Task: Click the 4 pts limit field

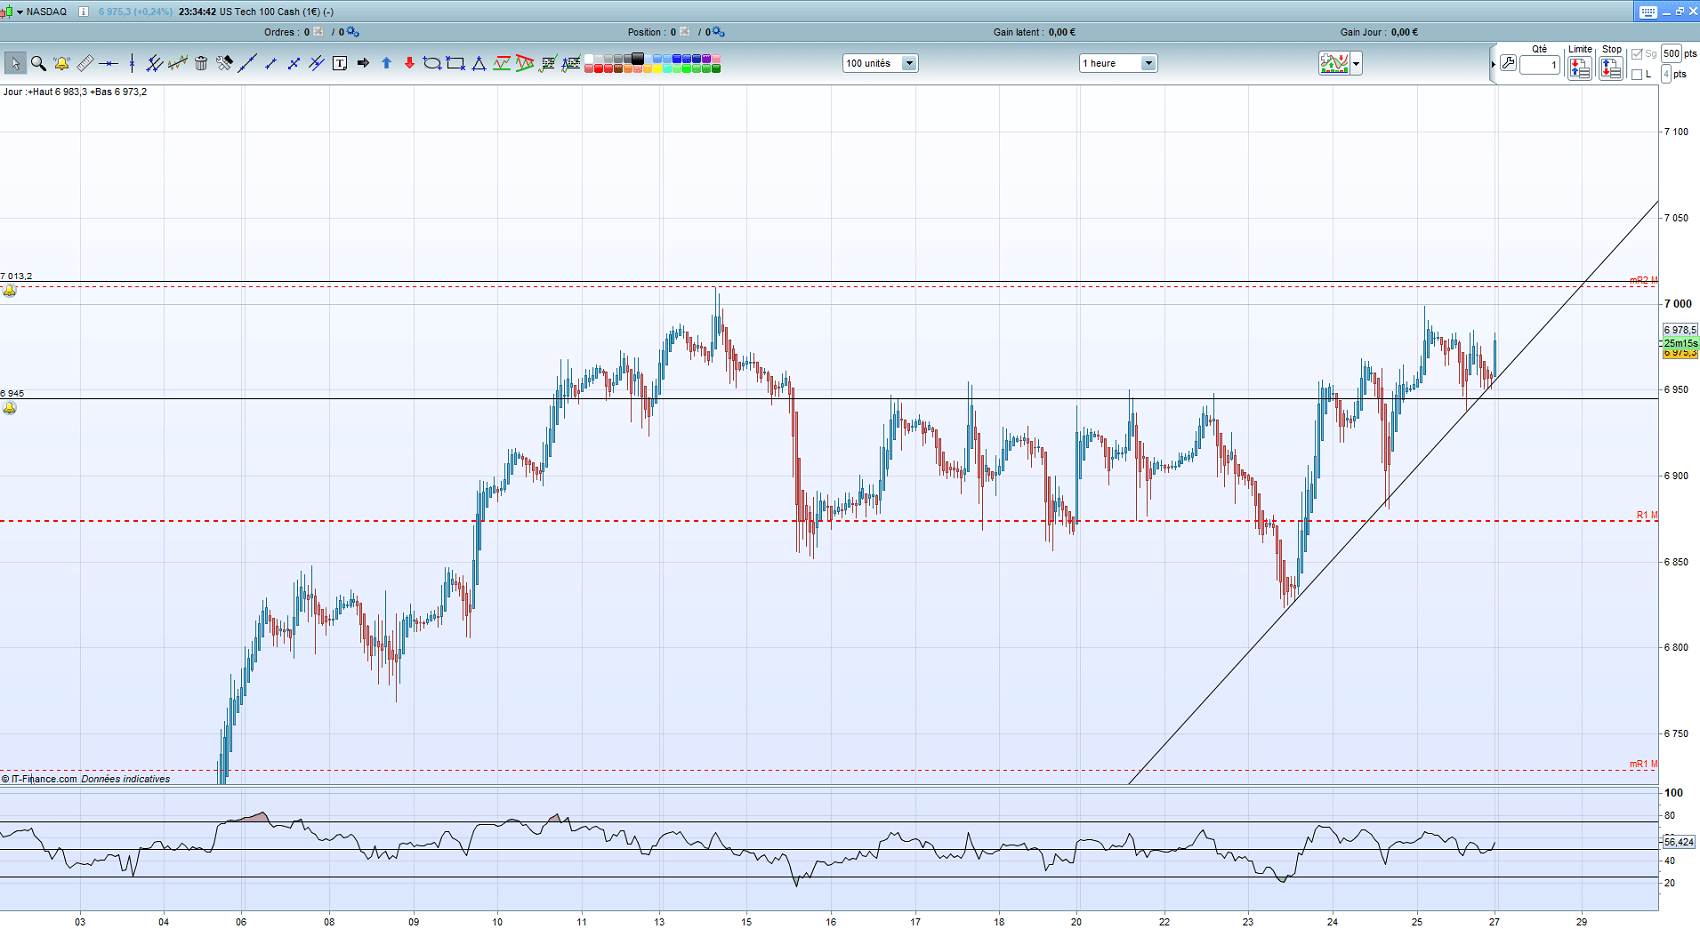Action: (x=1666, y=74)
